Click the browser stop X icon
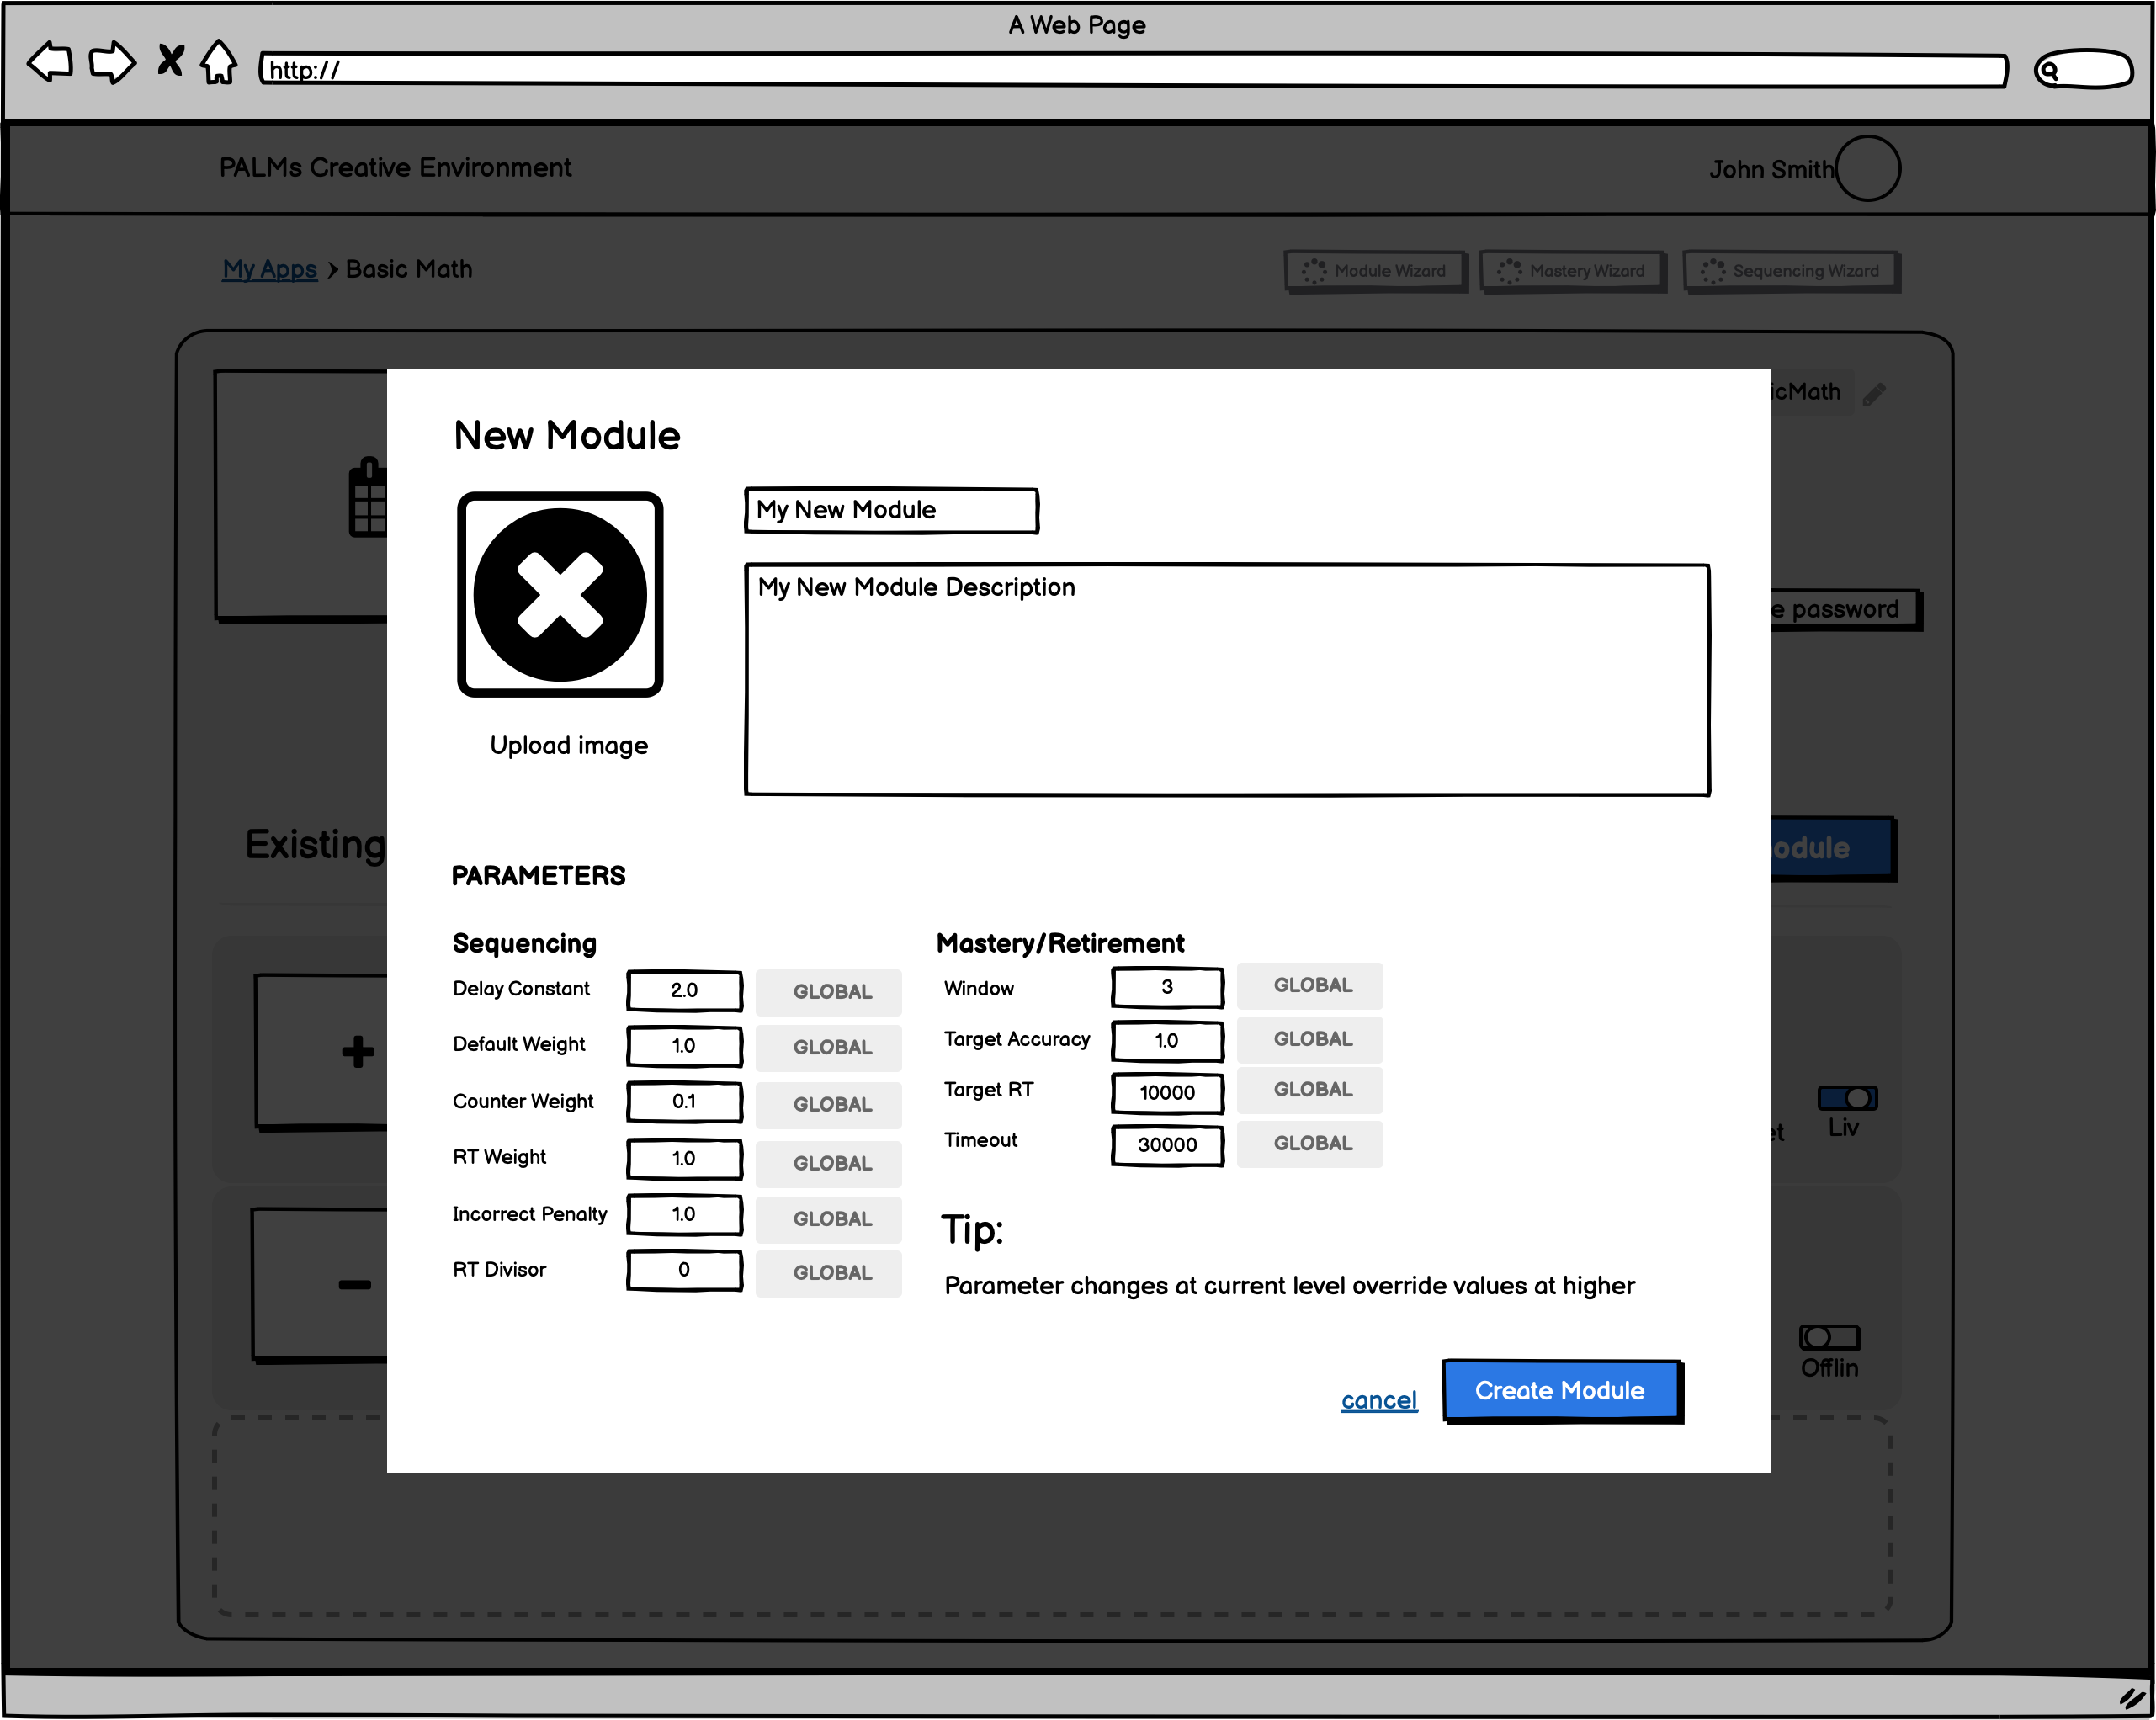 (171, 61)
